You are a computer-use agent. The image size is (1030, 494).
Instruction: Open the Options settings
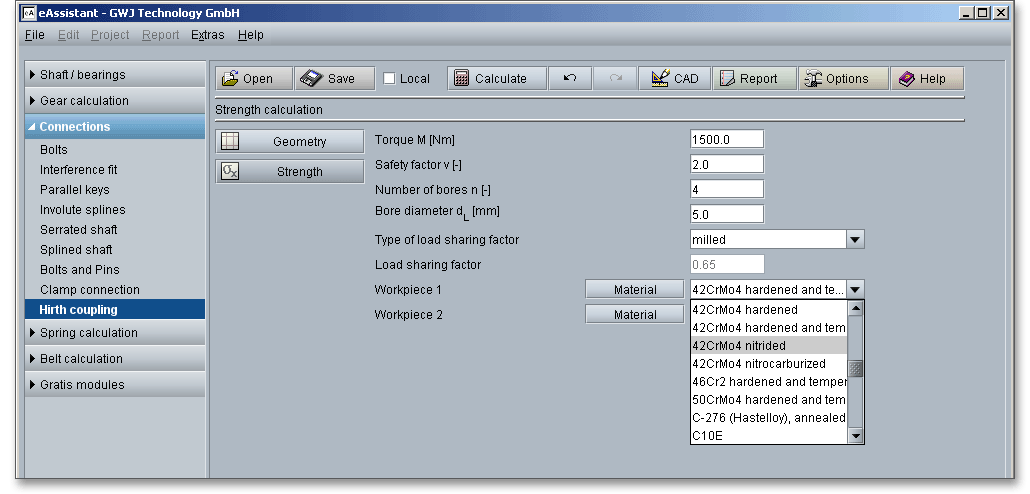tap(844, 79)
